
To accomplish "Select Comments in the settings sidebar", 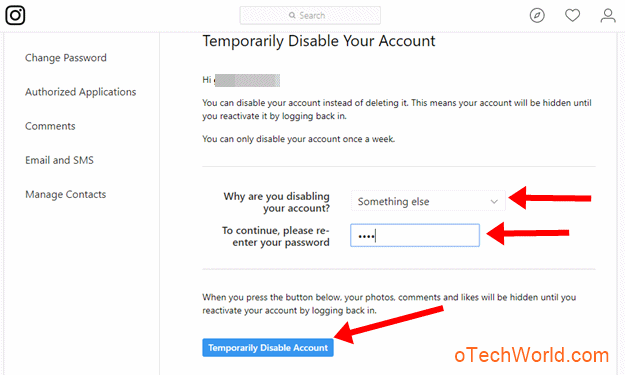I will coord(50,126).
